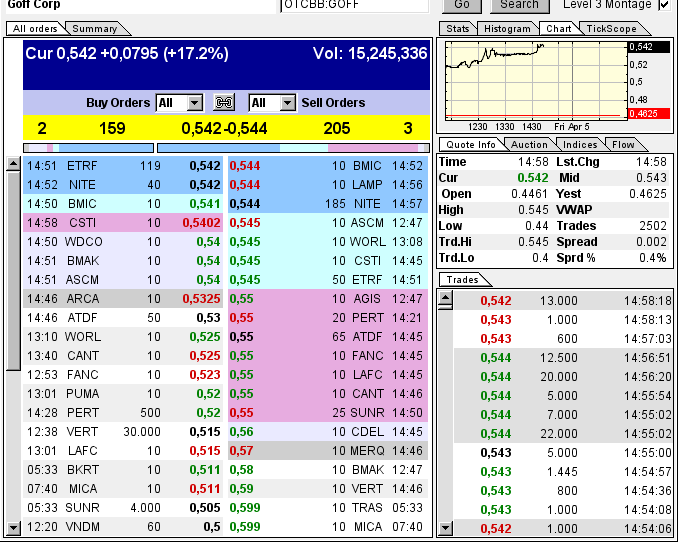Viewport: 680px width, 543px height.
Task: Click the order book scroll down arrow
Action: [x=13, y=528]
